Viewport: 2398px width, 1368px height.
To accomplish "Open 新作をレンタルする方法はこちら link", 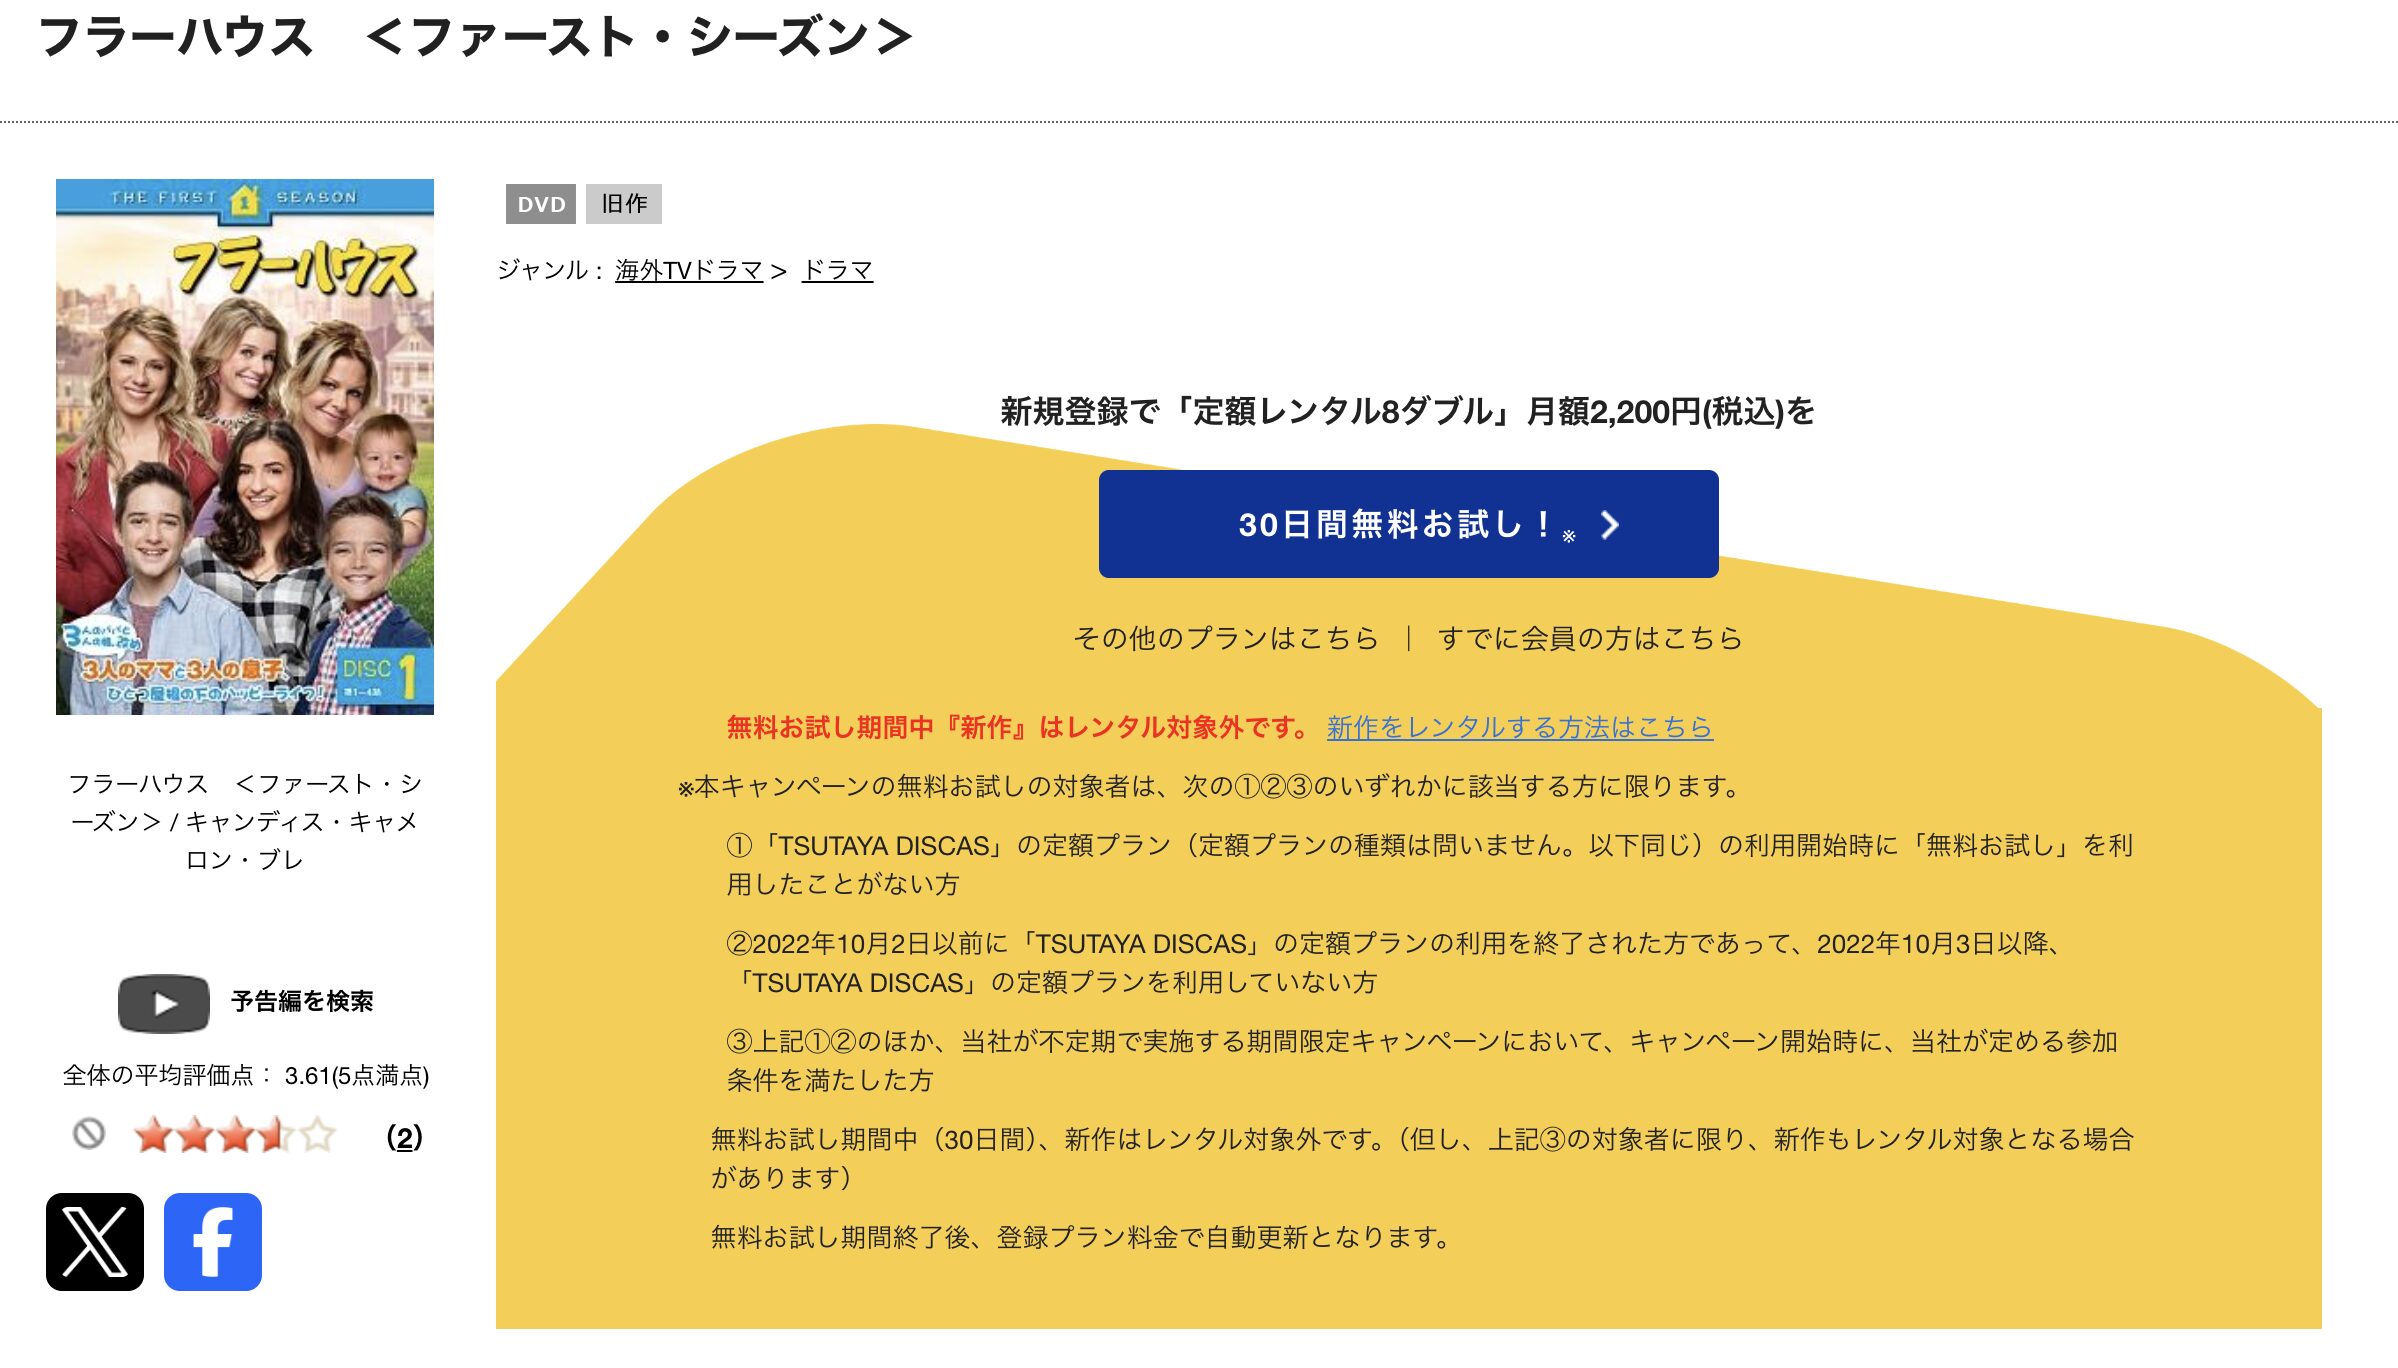I will (1519, 727).
